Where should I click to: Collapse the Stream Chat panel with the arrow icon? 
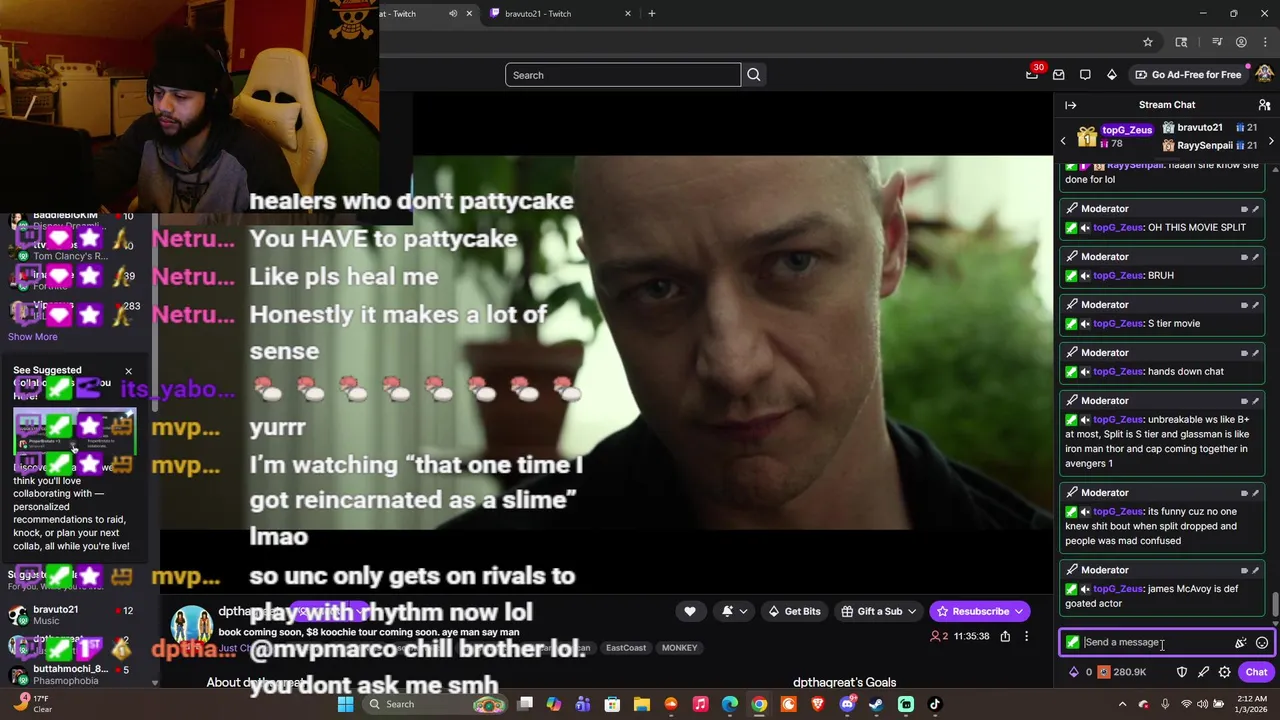pos(1070,105)
